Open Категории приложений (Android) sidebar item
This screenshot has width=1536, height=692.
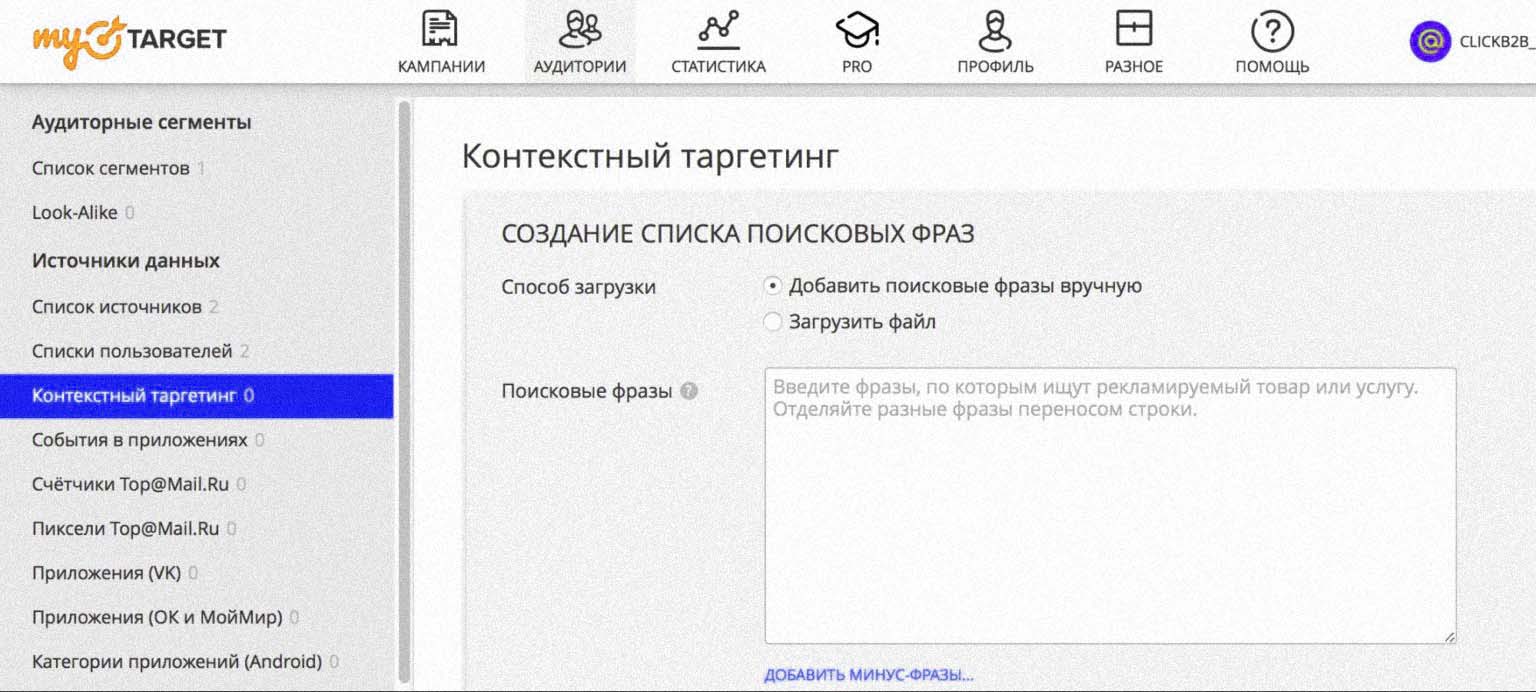pyautogui.click(x=177, y=661)
